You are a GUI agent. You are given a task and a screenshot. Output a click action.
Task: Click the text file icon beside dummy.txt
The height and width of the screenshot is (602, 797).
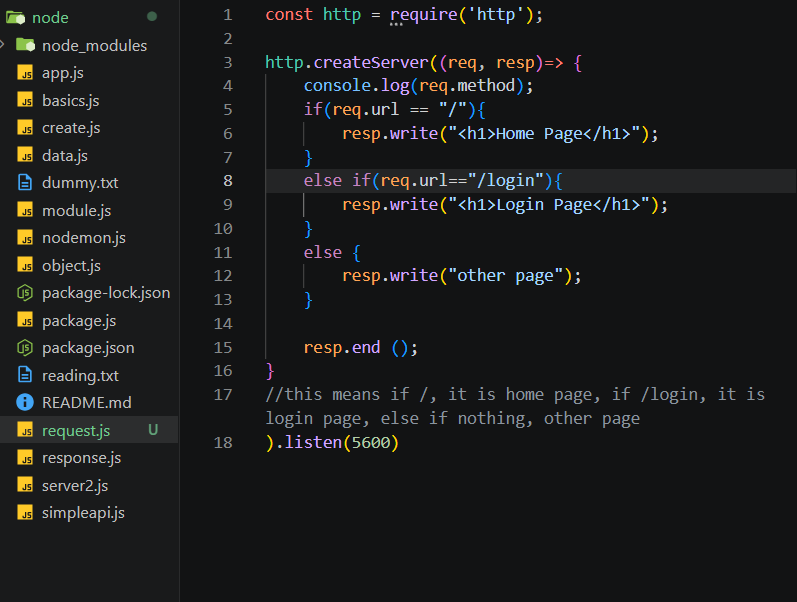tap(25, 183)
